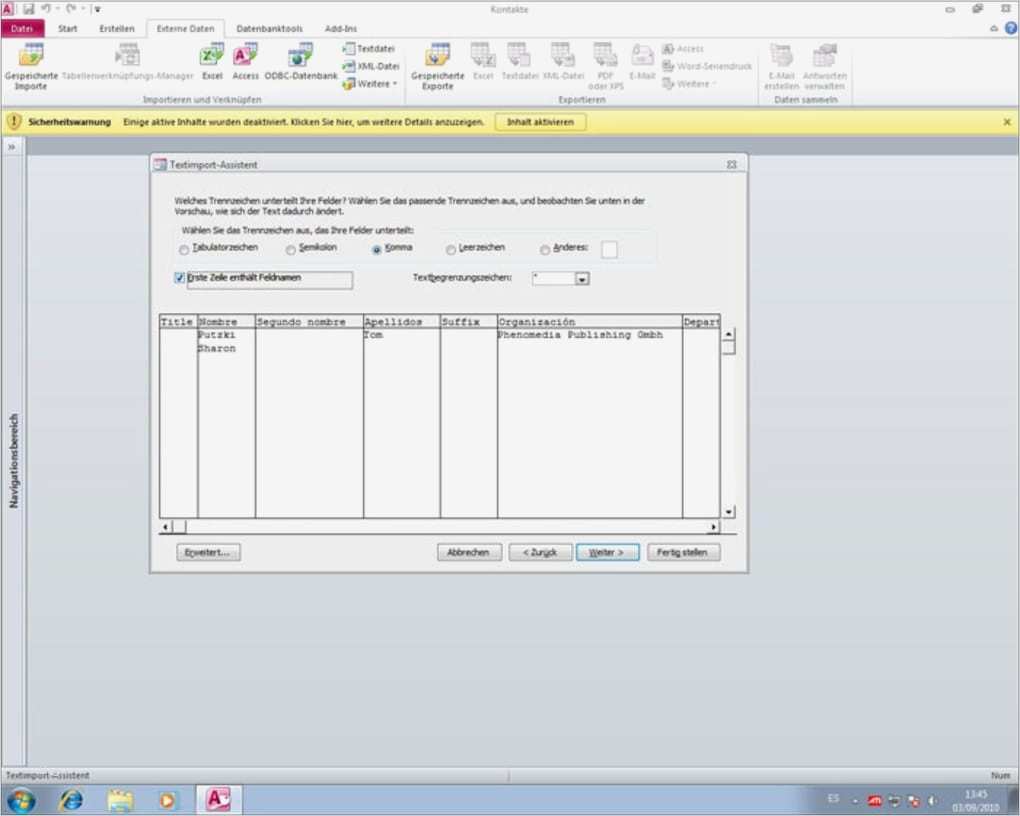1020x816 pixels.
Task: Click Abbrechen in the wizard
Action: (x=469, y=552)
